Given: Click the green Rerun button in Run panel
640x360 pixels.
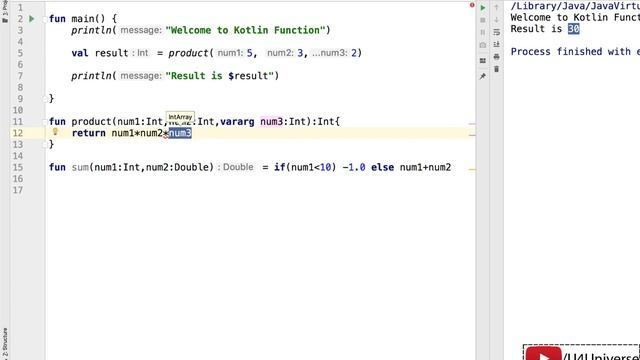Looking at the screenshot, I should tap(483, 8).
